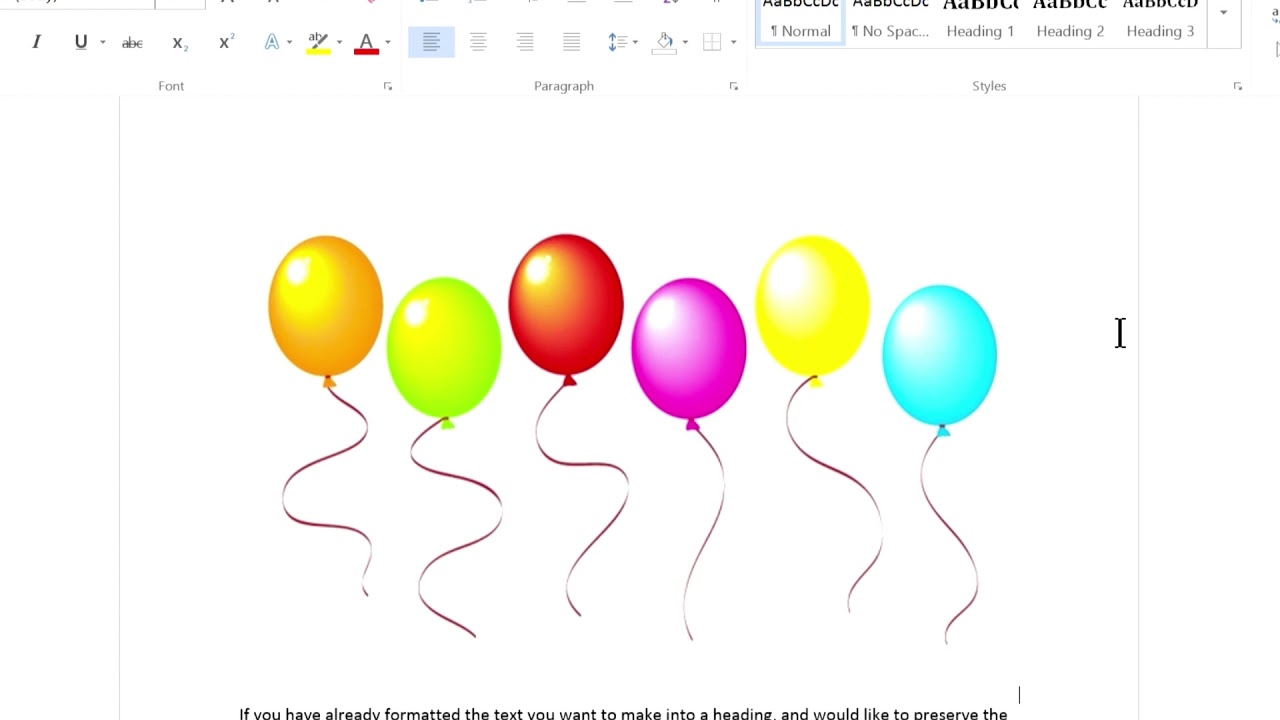Click in the paragraph beginning 'If you have already'
This screenshot has width=1280, height=720.
point(623,714)
